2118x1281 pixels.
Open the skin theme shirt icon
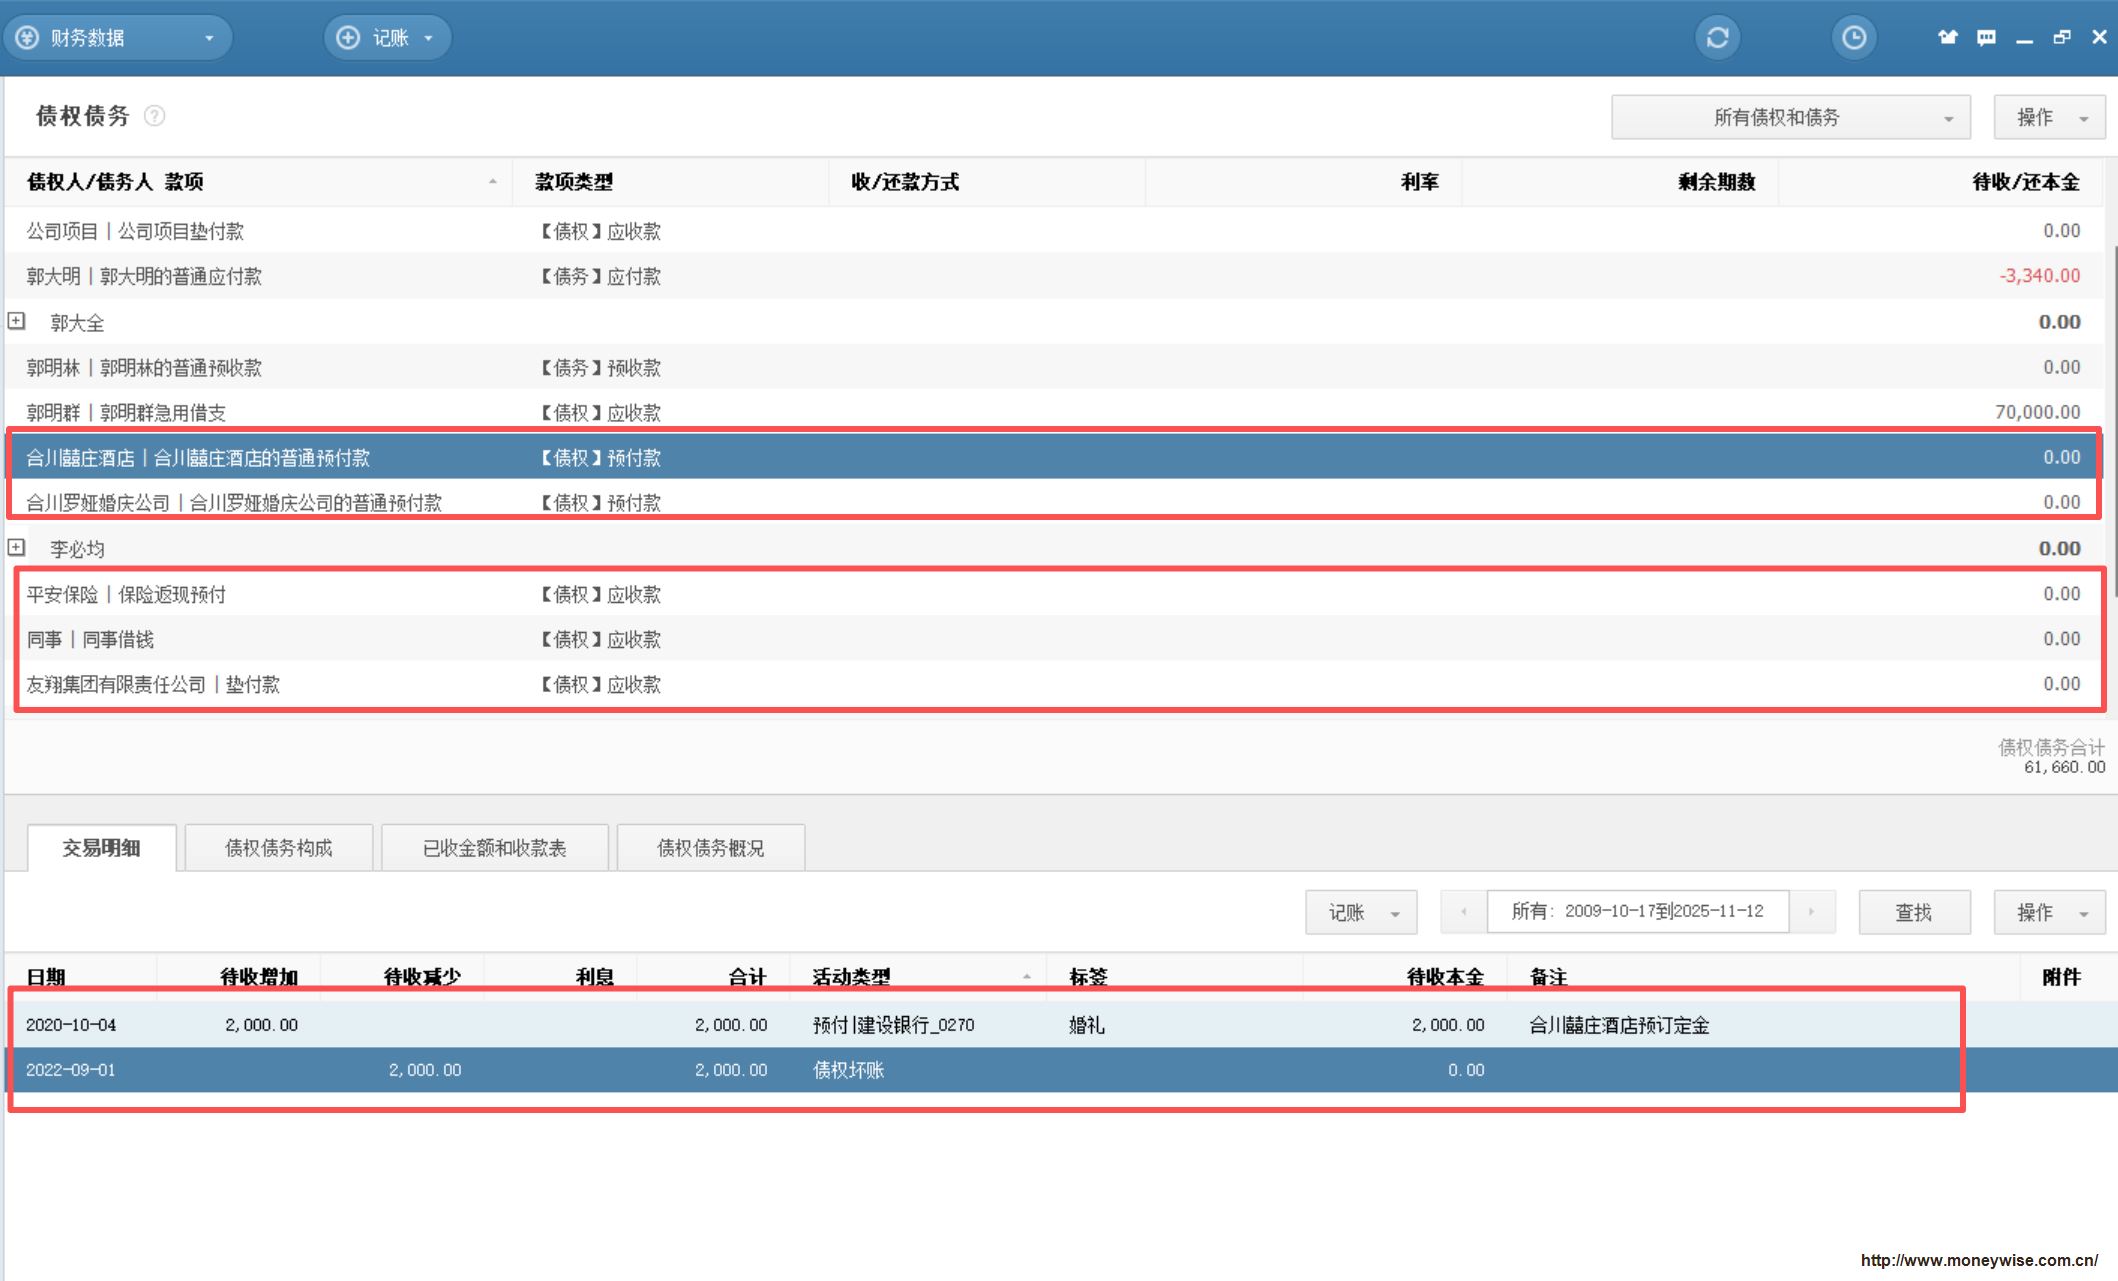tap(1947, 38)
